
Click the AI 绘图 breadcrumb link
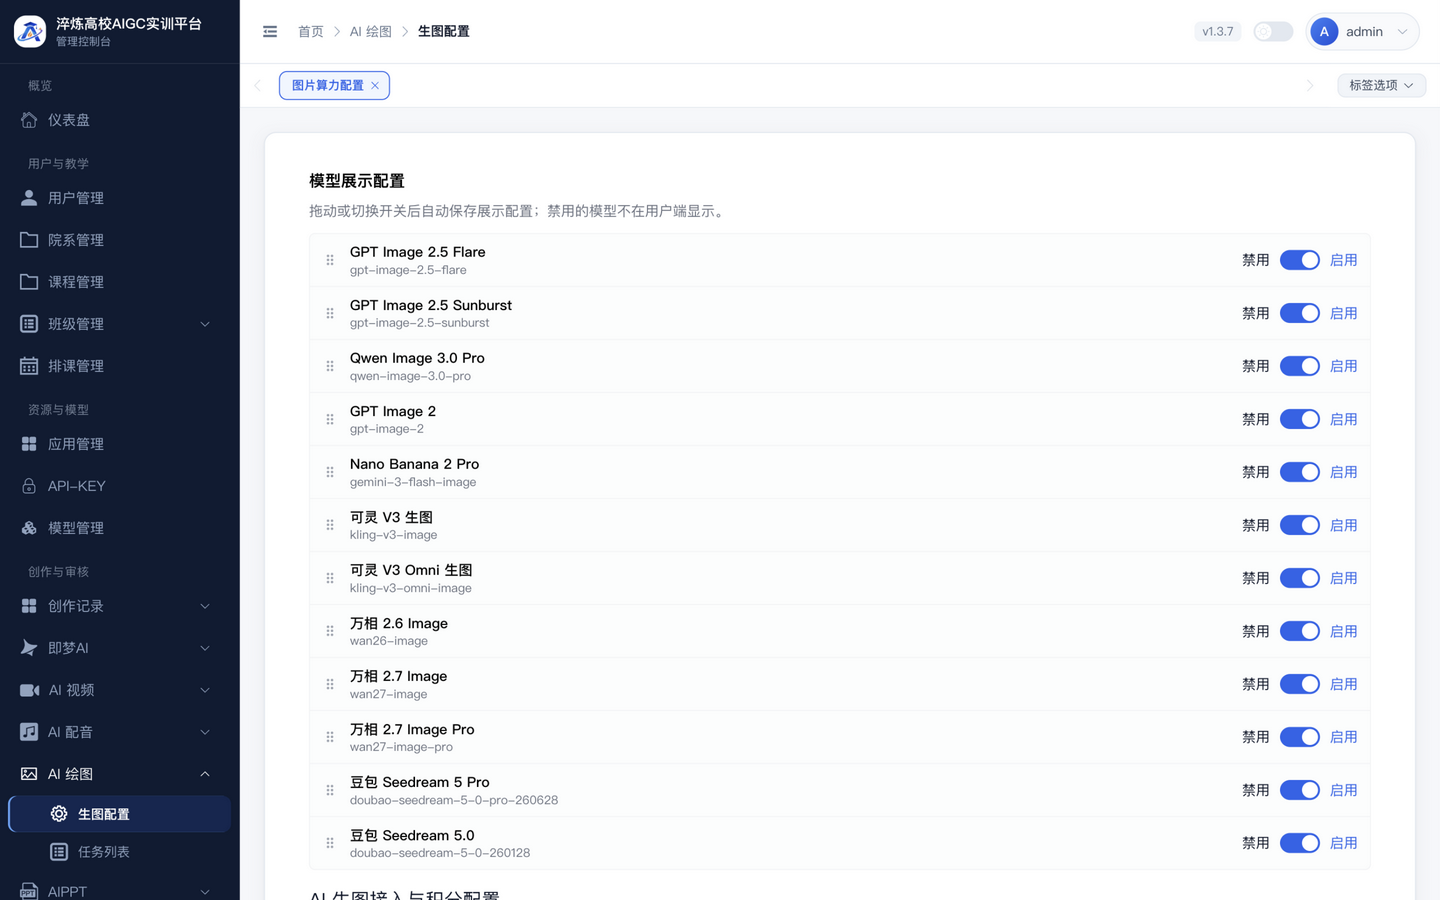point(371,32)
